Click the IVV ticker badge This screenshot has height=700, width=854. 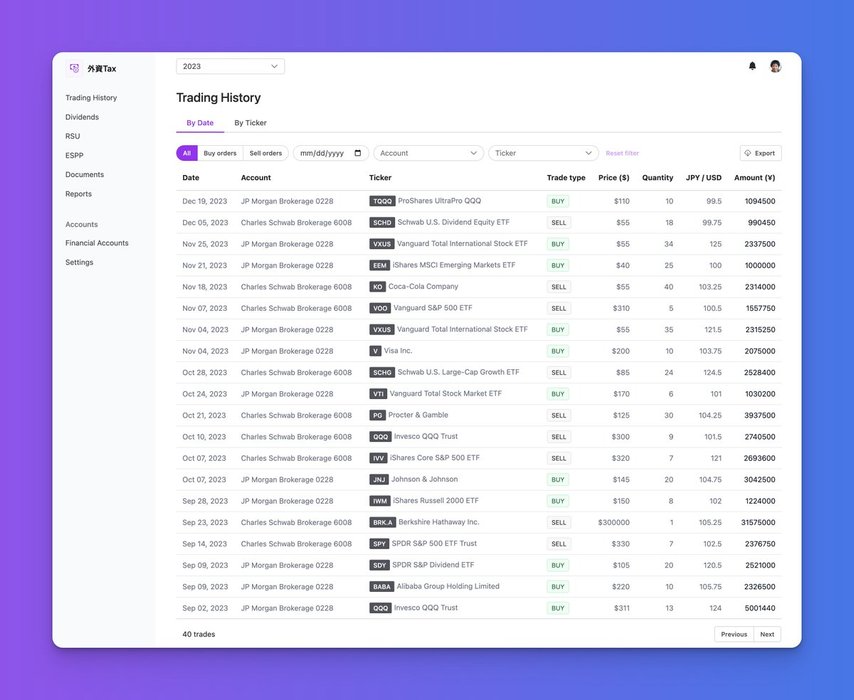click(379, 458)
